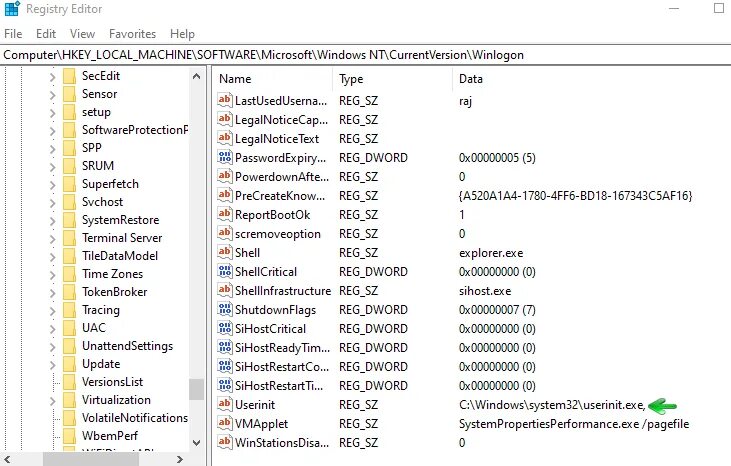
Task: Select the TileDataModel key
Action: tap(120, 256)
